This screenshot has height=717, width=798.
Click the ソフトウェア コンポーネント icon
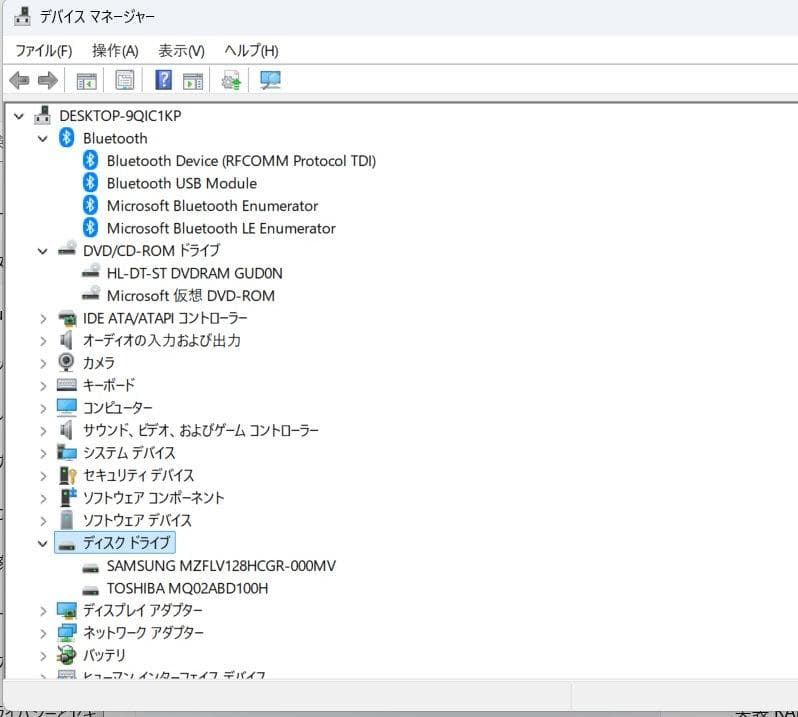[x=68, y=497]
